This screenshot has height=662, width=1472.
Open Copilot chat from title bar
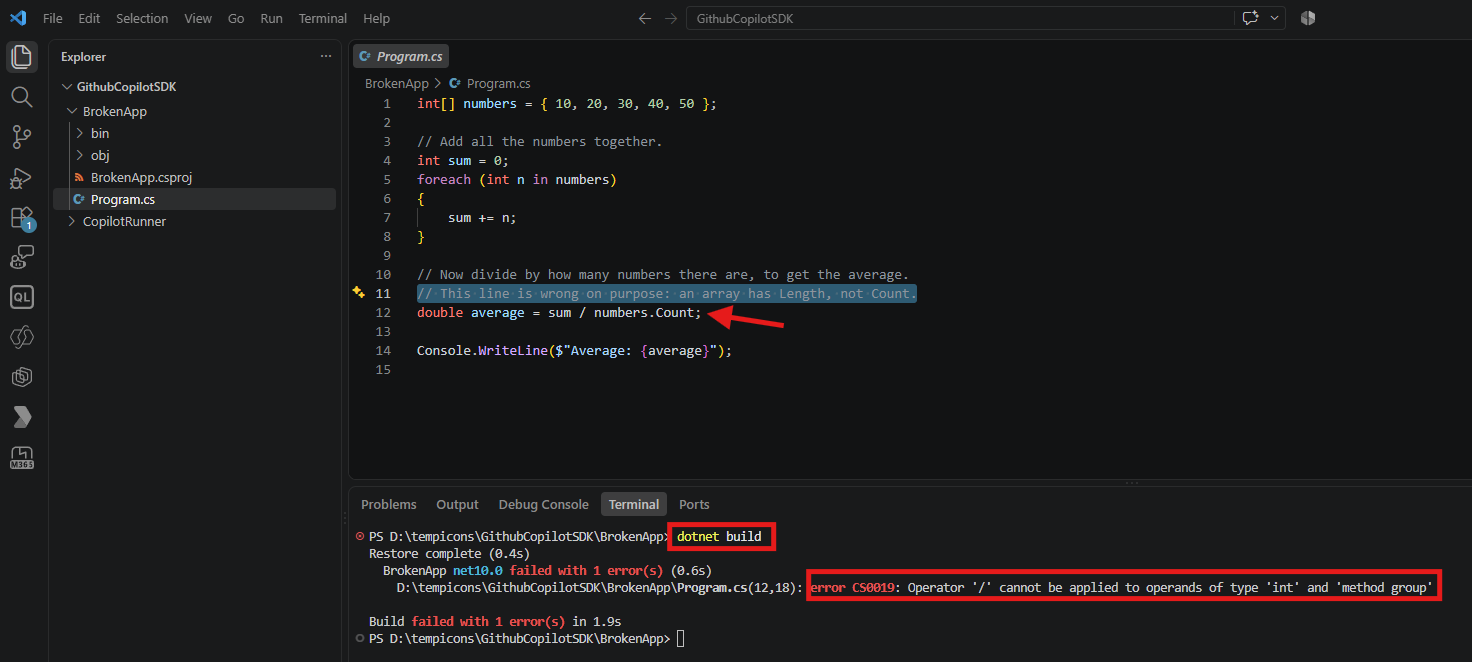click(x=1250, y=18)
